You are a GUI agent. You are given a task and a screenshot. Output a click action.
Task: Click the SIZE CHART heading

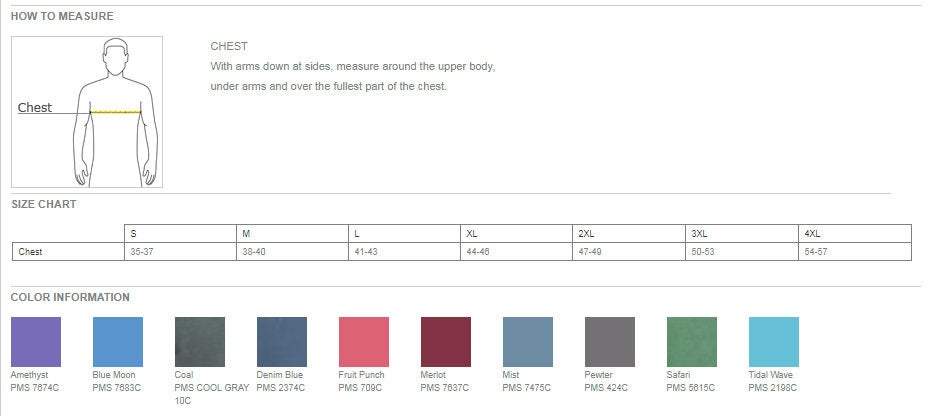click(43, 204)
